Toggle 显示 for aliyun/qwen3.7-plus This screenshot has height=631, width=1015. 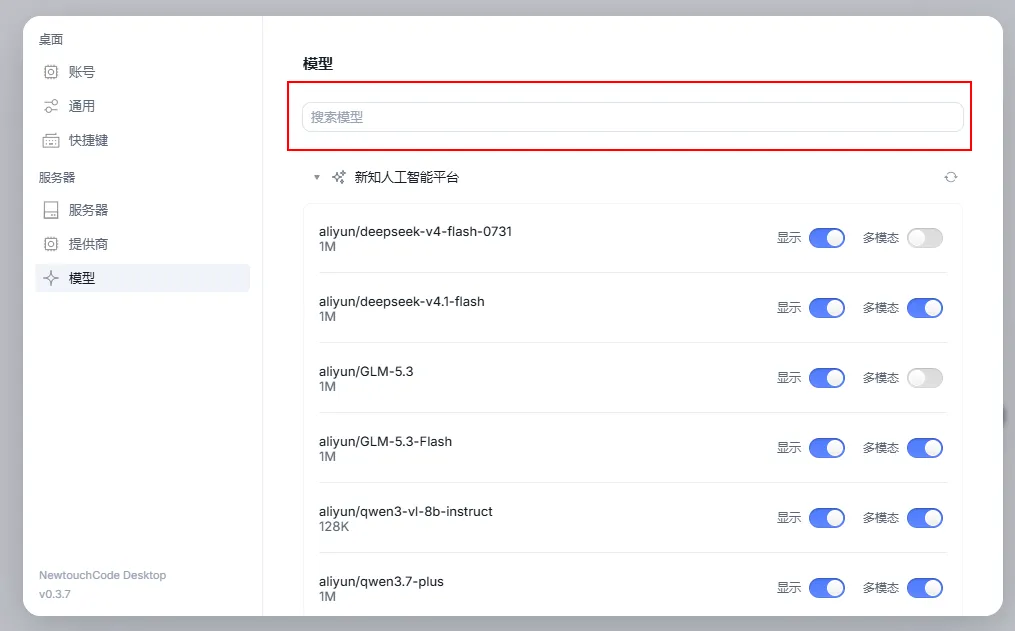[x=827, y=588]
